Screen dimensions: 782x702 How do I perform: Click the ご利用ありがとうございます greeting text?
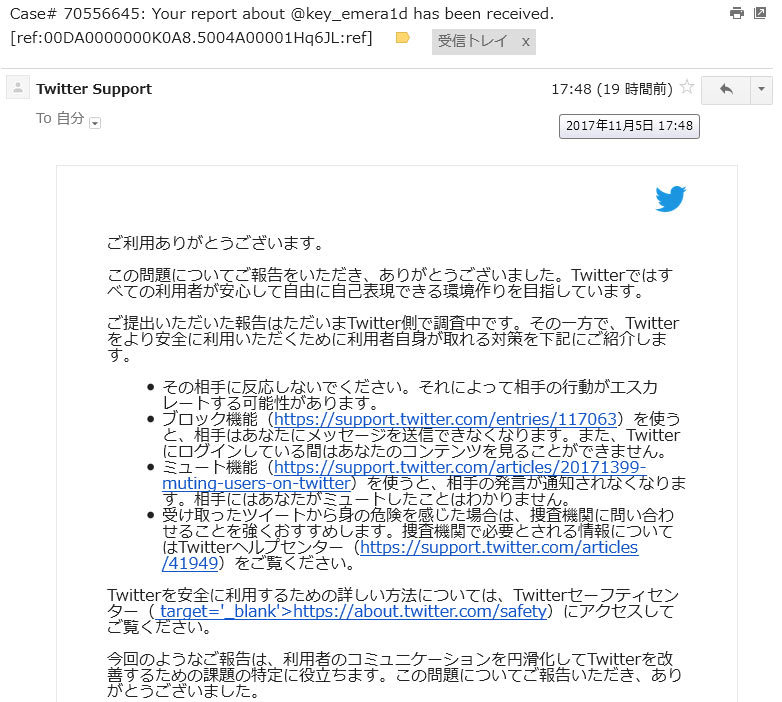pos(215,243)
